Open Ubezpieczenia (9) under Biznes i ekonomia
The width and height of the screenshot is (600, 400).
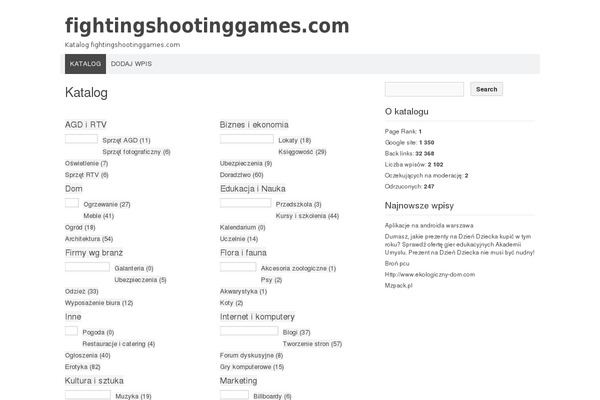pos(246,163)
